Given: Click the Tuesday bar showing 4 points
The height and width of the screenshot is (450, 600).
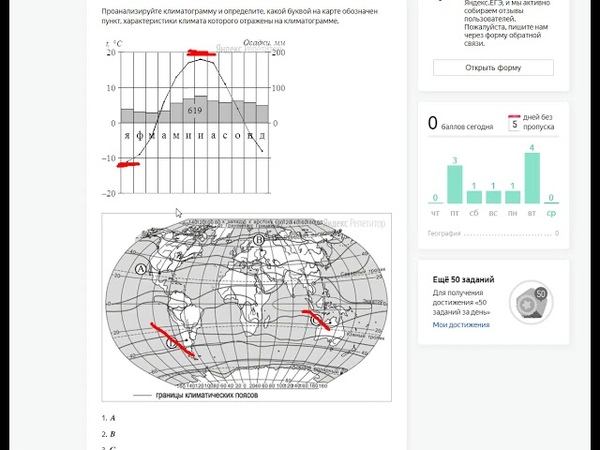Looking at the screenshot, I should tap(532, 178).
